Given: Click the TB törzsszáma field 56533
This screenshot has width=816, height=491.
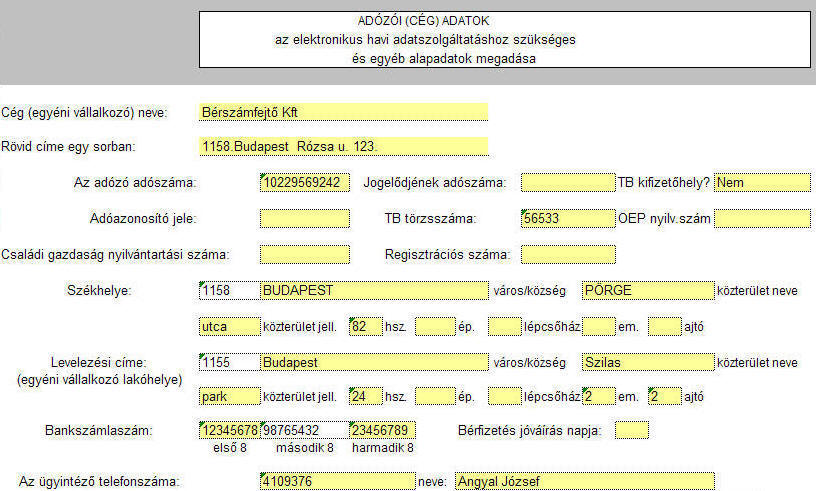Looking at the screenshot, I should pyautogui.click(x=568, y=218).
